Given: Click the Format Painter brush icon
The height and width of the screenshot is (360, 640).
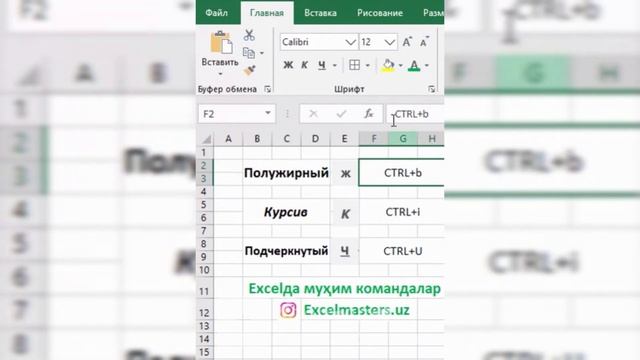Looking at the screenshot, I should tap(249, 71).
